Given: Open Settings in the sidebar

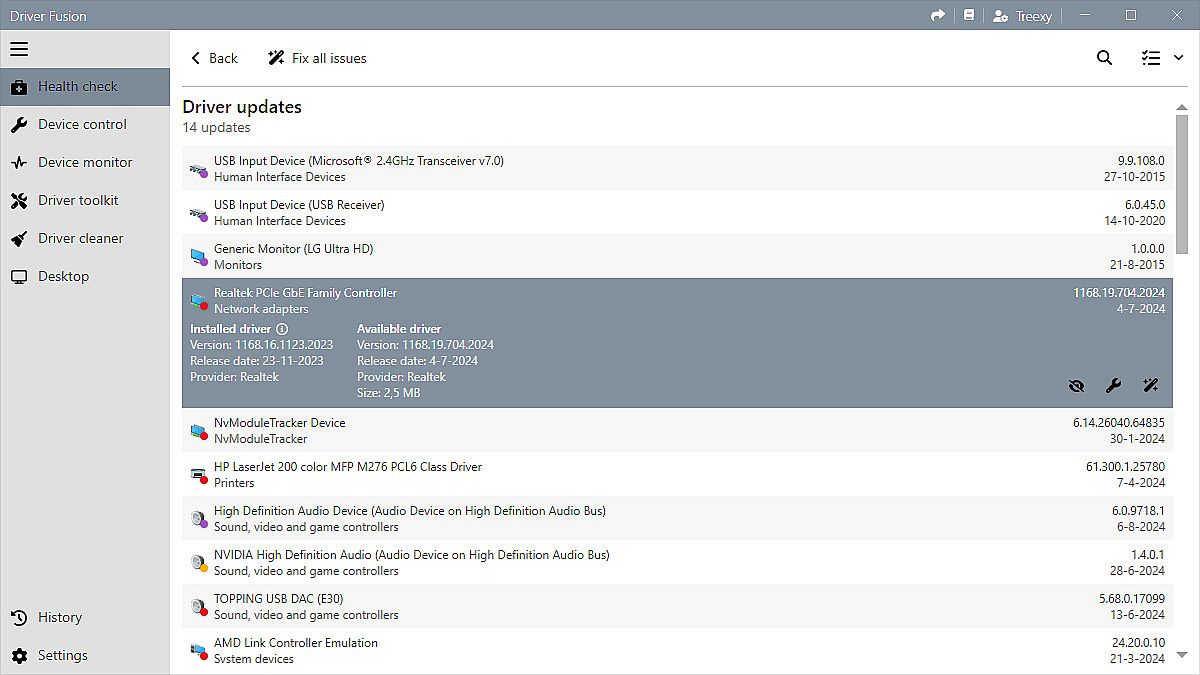Looking at the screenshot, I should coord(85,656).
